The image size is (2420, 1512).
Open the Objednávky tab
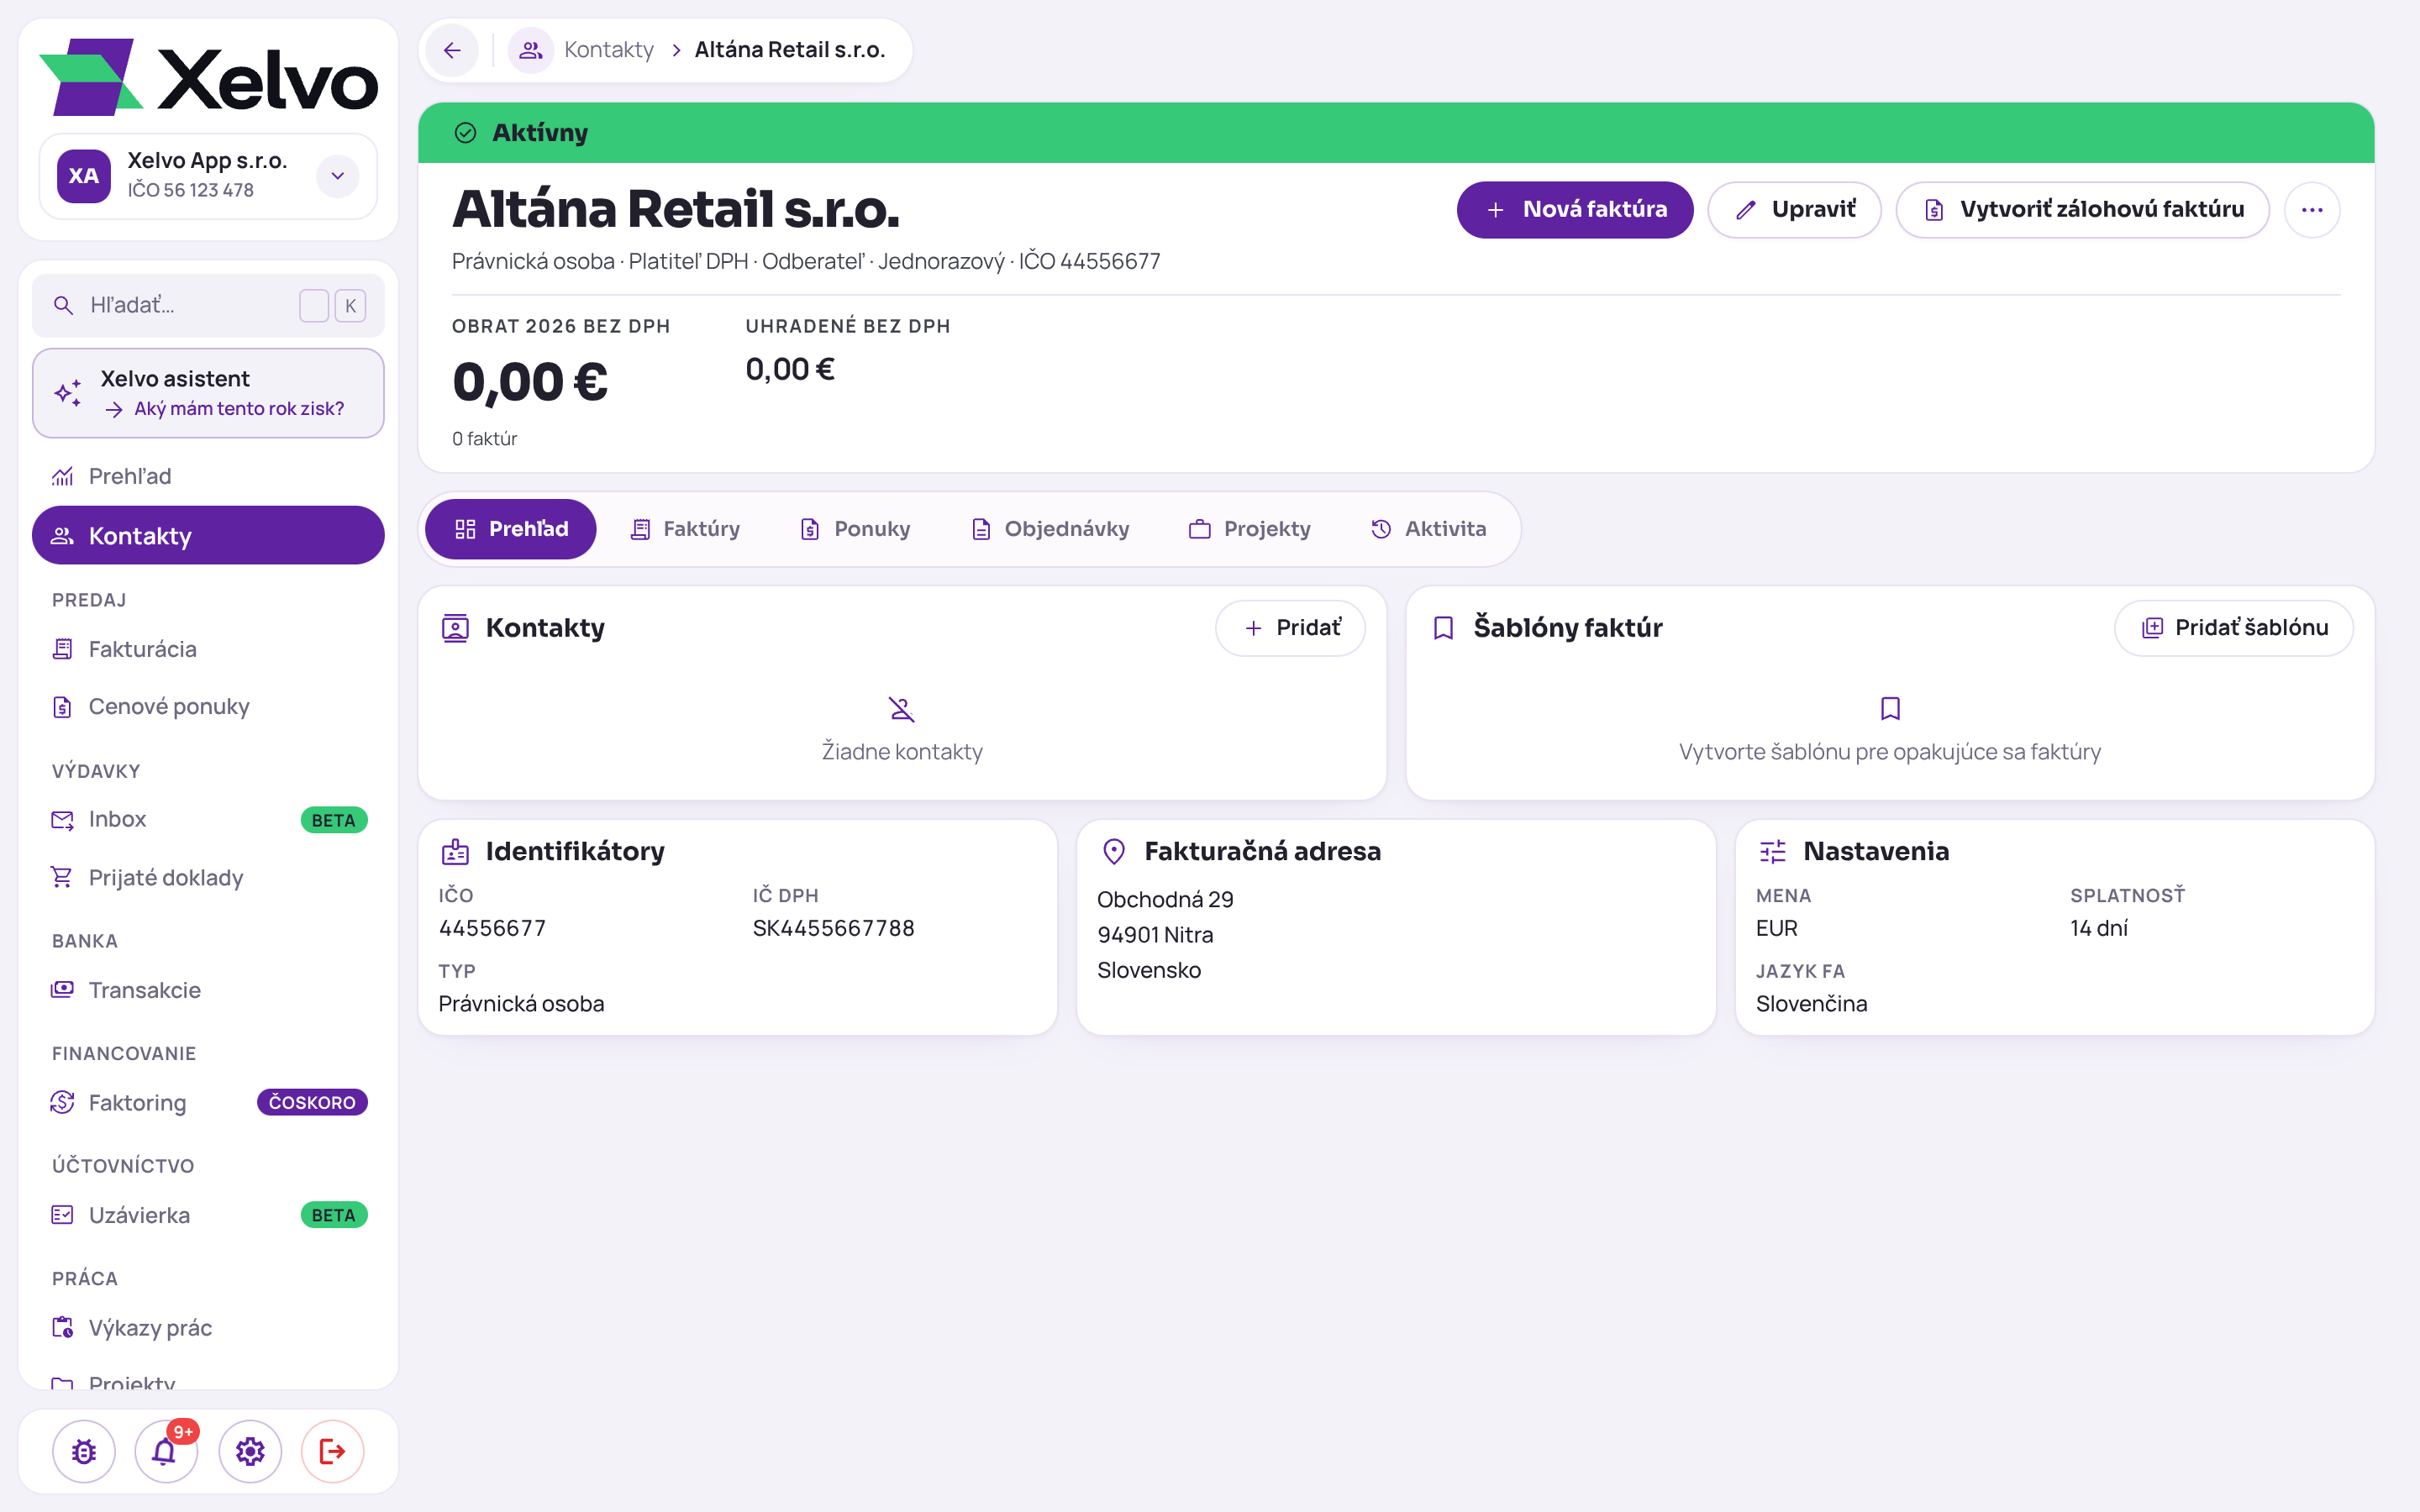click(x=1050, y=529)
